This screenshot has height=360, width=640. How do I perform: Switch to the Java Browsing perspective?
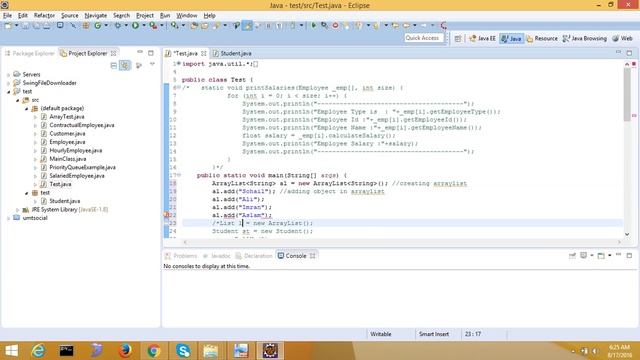[584, 38]
